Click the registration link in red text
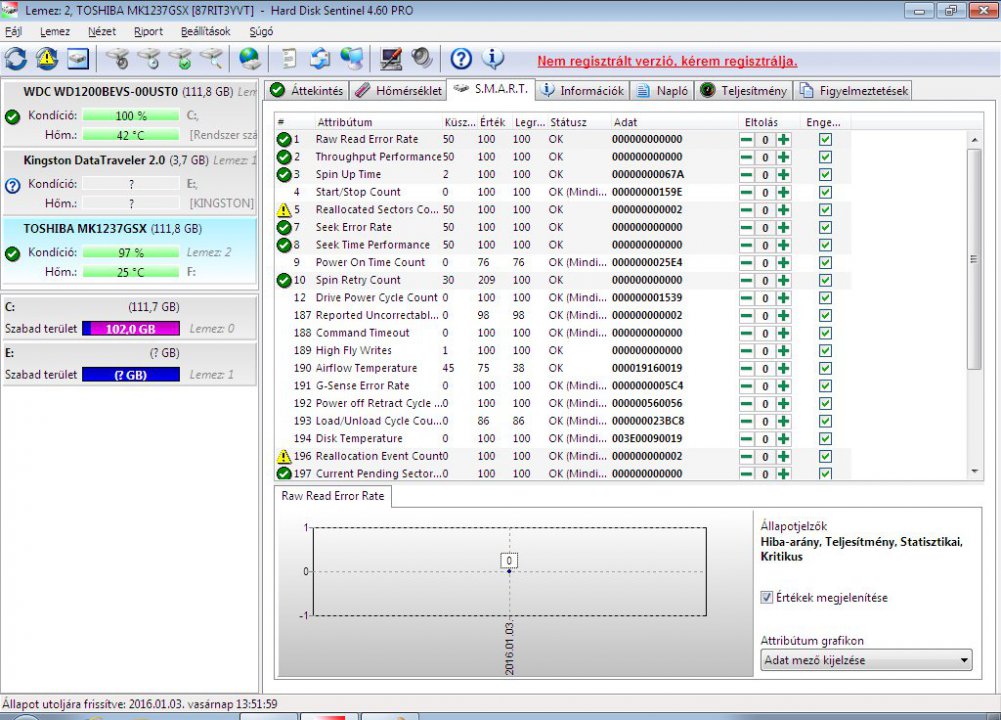Image resolution: width=1001 pixels, height=720 pixels. 667,61
